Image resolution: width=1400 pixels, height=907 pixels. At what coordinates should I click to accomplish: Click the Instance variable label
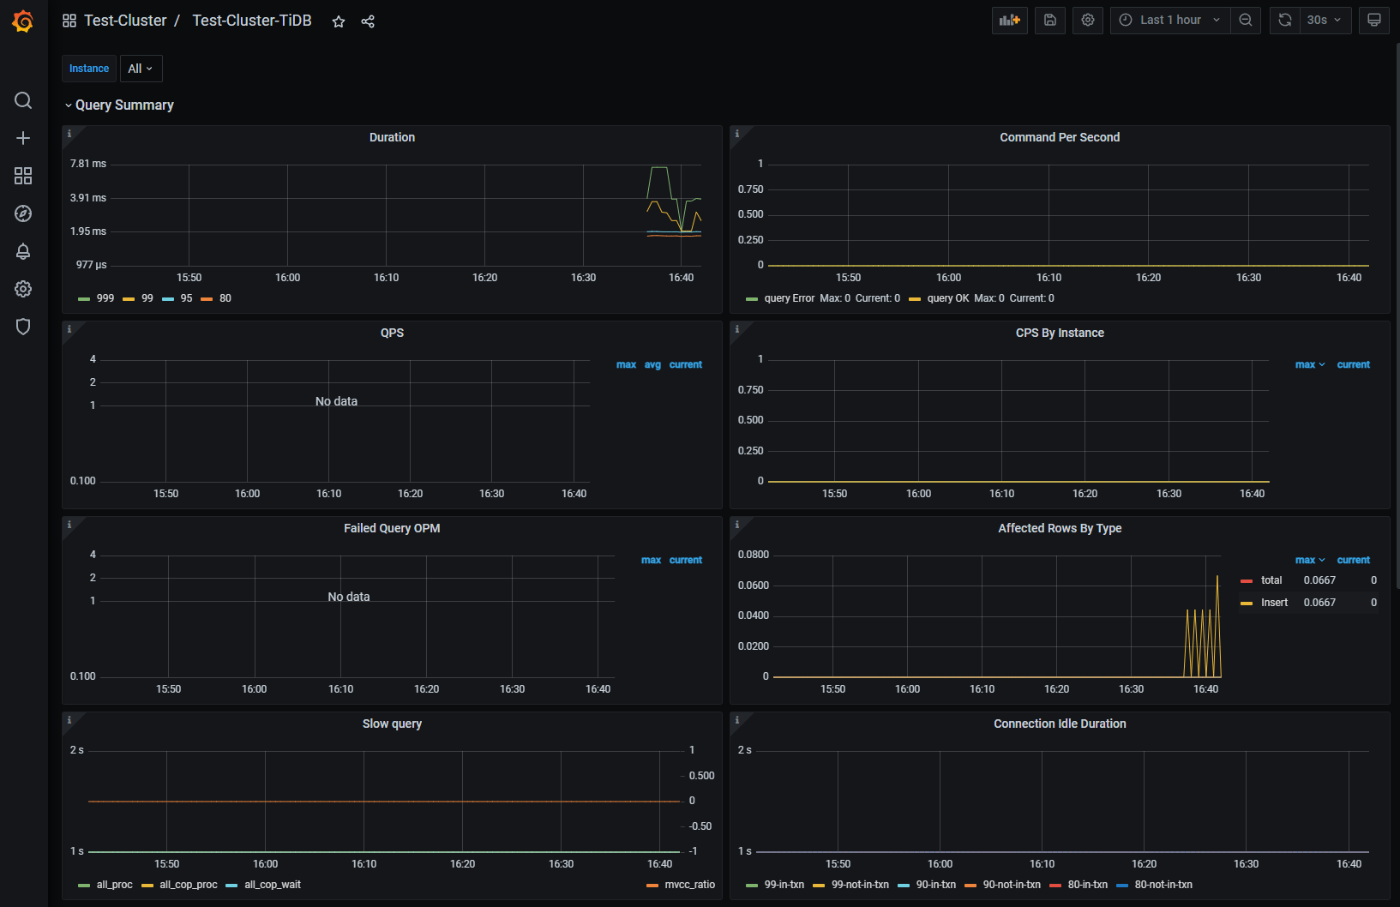89,69
